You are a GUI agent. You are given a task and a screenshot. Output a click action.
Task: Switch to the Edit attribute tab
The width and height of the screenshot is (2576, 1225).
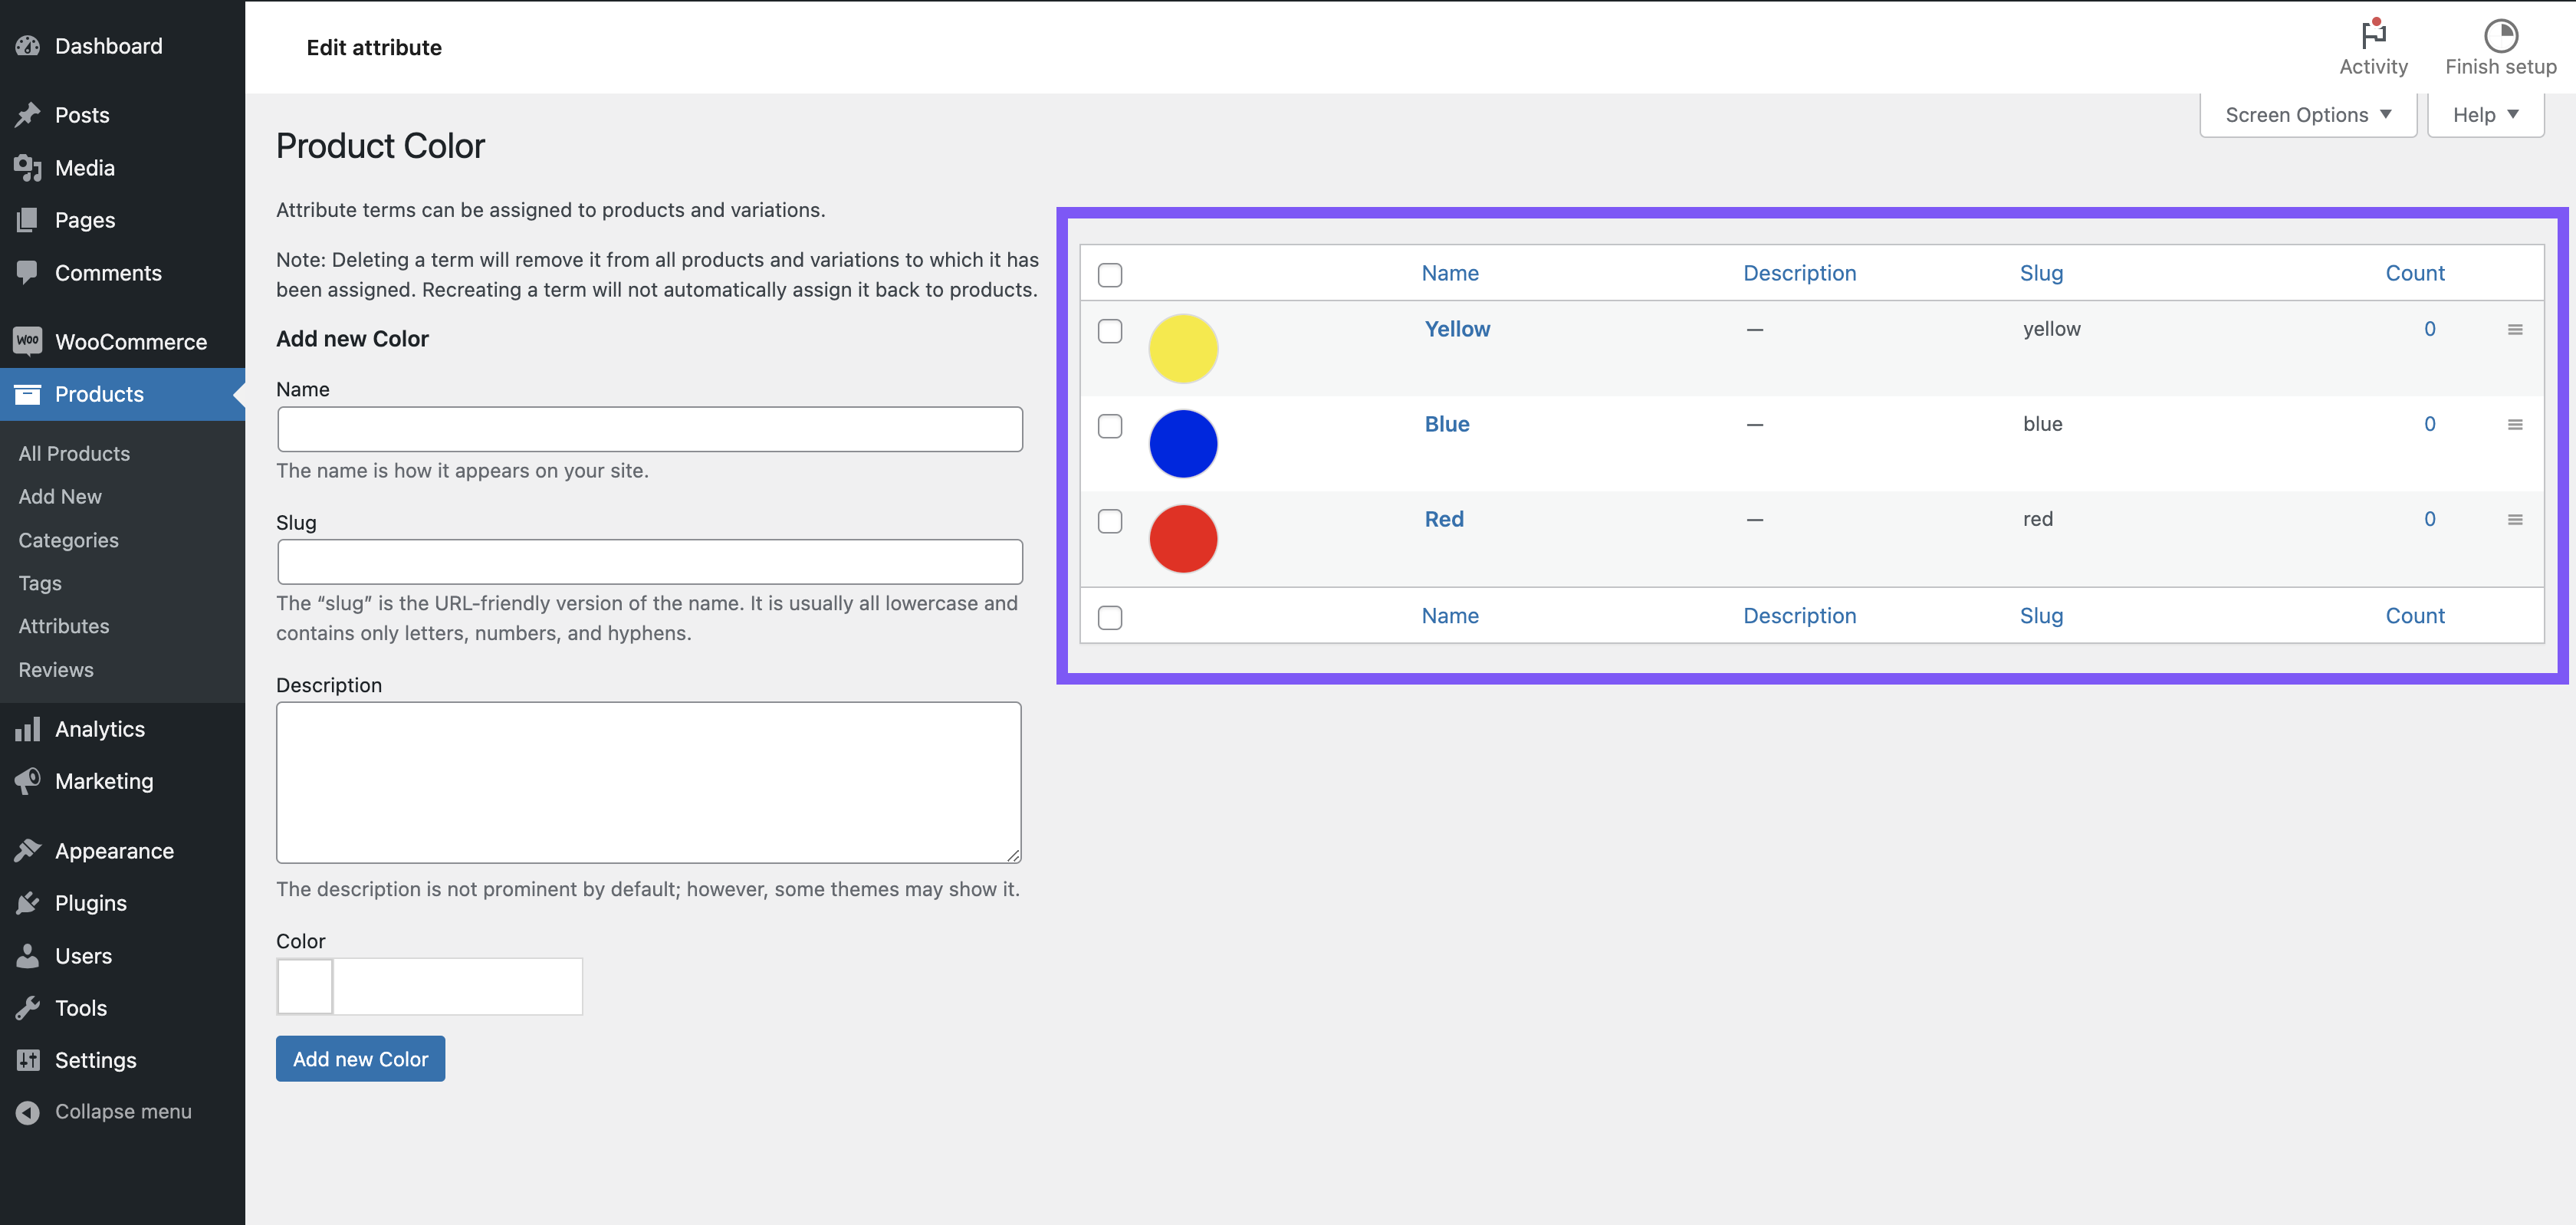pos(374,47)
